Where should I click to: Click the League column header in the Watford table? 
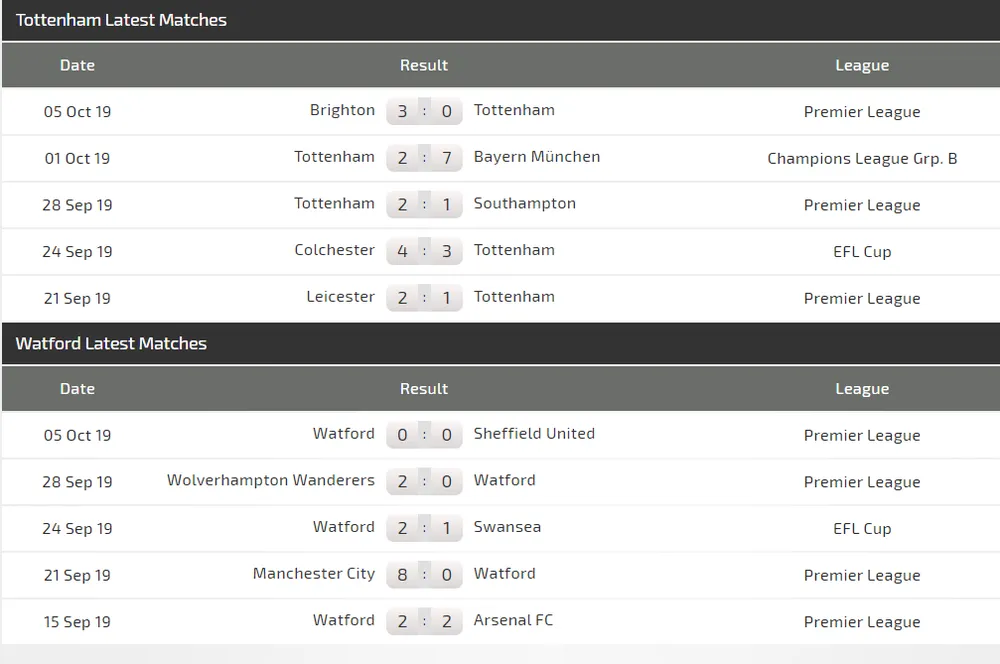point(862,389)
